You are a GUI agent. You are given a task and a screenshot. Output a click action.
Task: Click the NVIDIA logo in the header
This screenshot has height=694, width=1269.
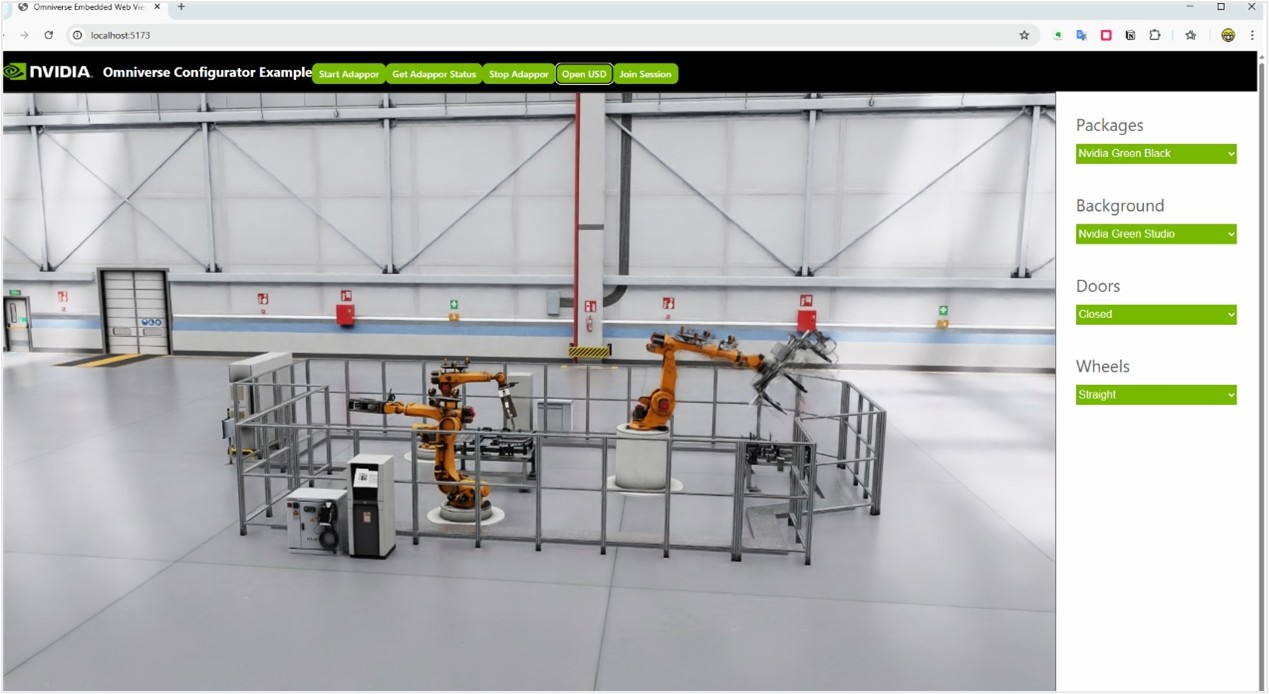coord(48,72)
